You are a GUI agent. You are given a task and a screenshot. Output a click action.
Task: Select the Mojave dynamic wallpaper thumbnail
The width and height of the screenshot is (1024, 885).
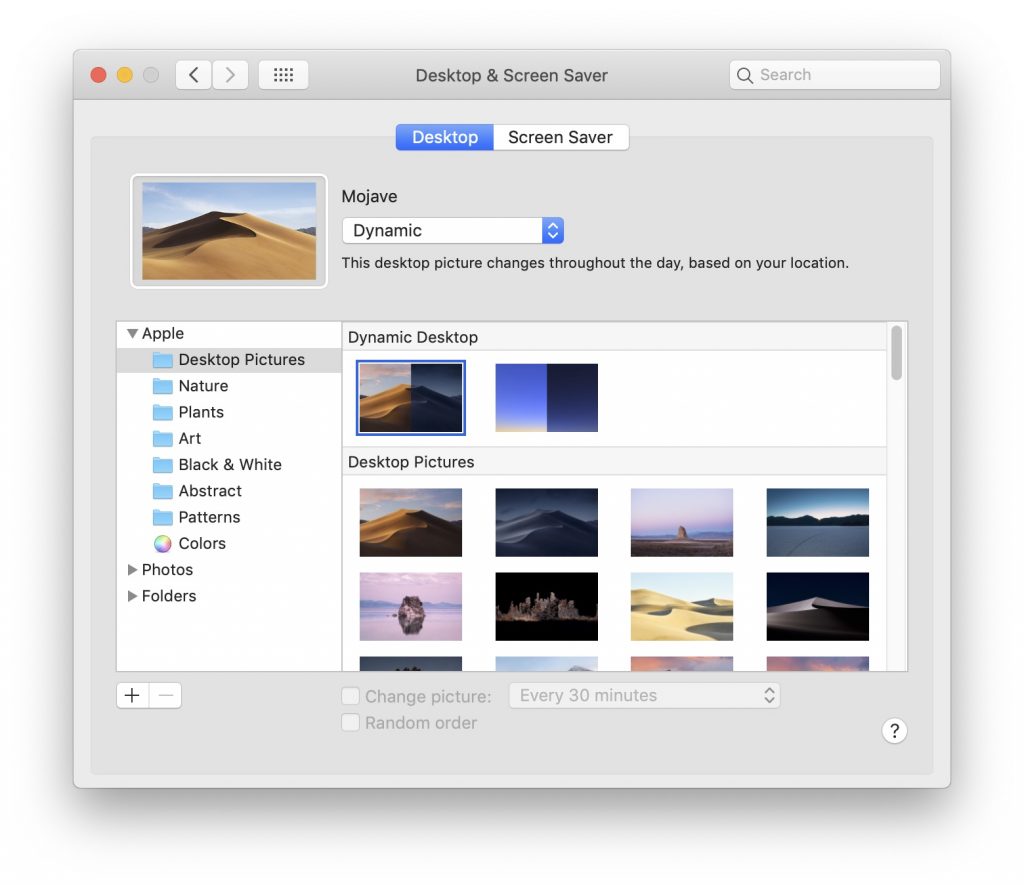410,397
